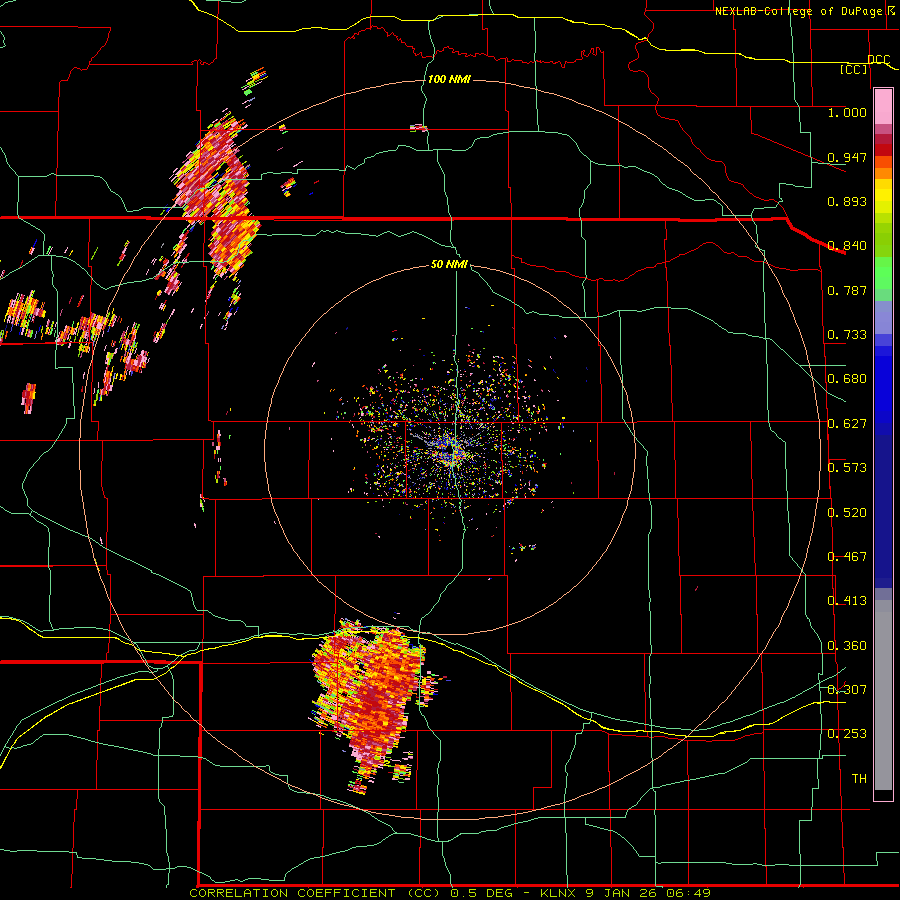Select the 0.840 legend value
900x900 pixels.
(847, 246)
